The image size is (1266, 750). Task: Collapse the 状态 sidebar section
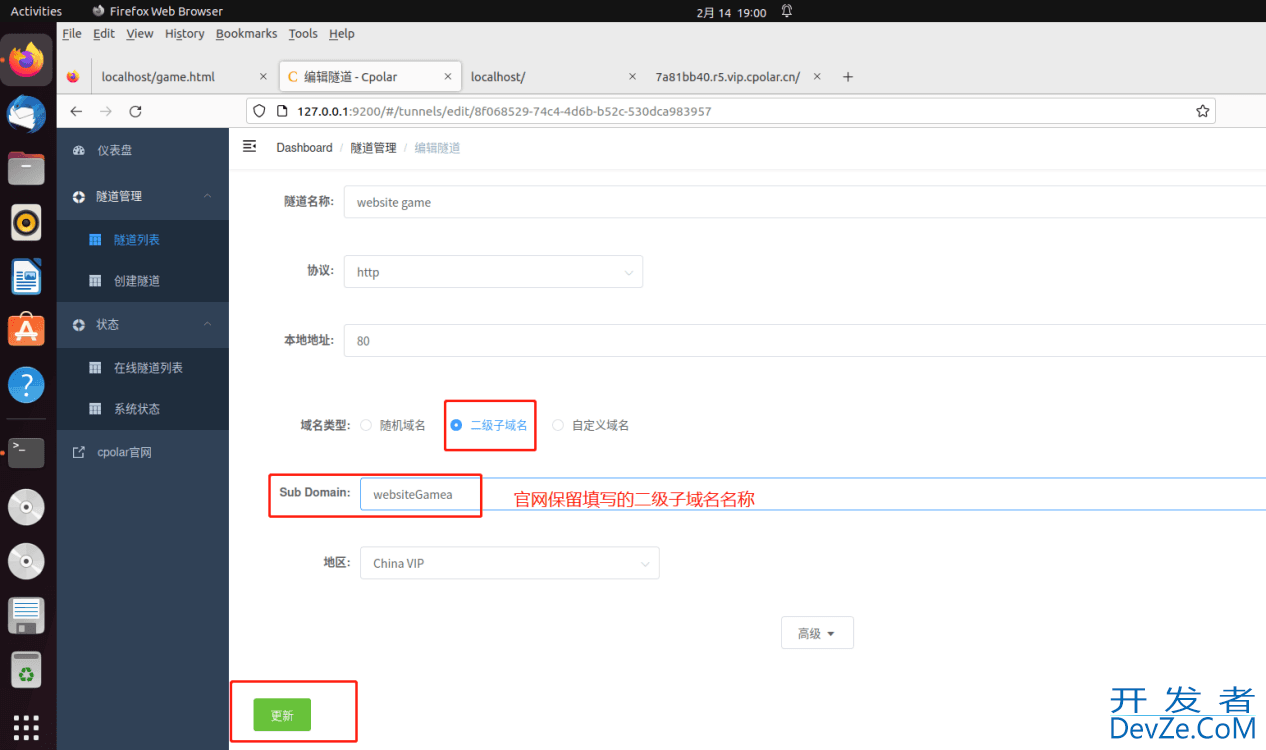pyautogui.click(x=143, y=325)
